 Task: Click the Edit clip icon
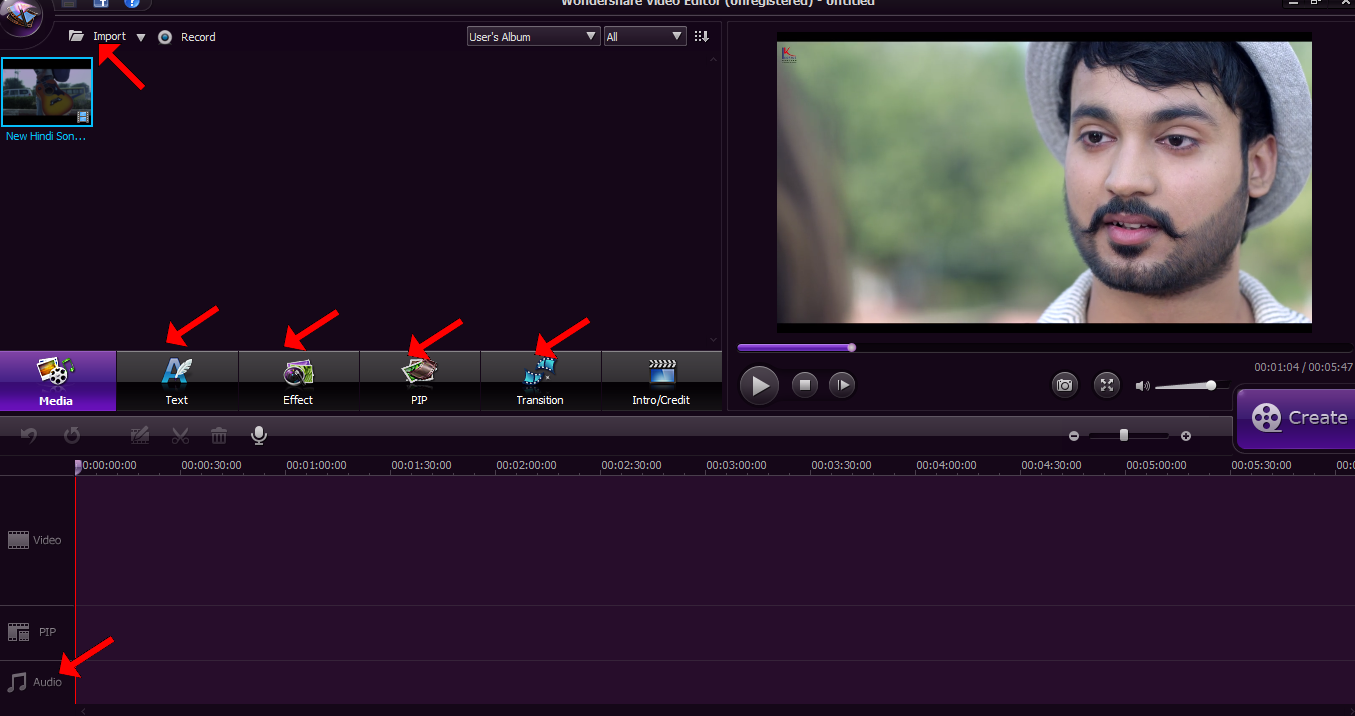tap(140, 435)
